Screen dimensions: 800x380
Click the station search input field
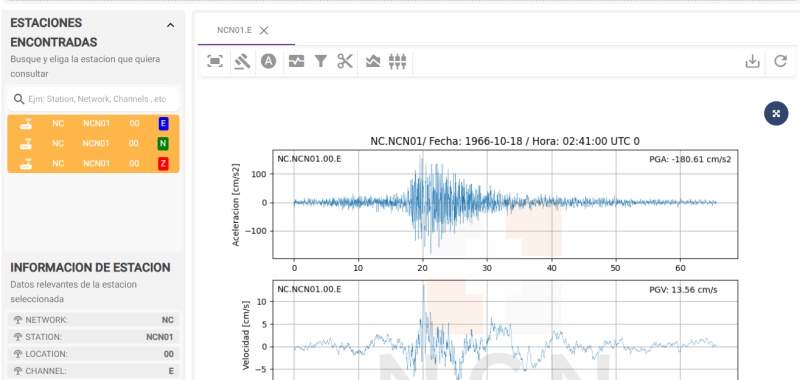point(93,99)
